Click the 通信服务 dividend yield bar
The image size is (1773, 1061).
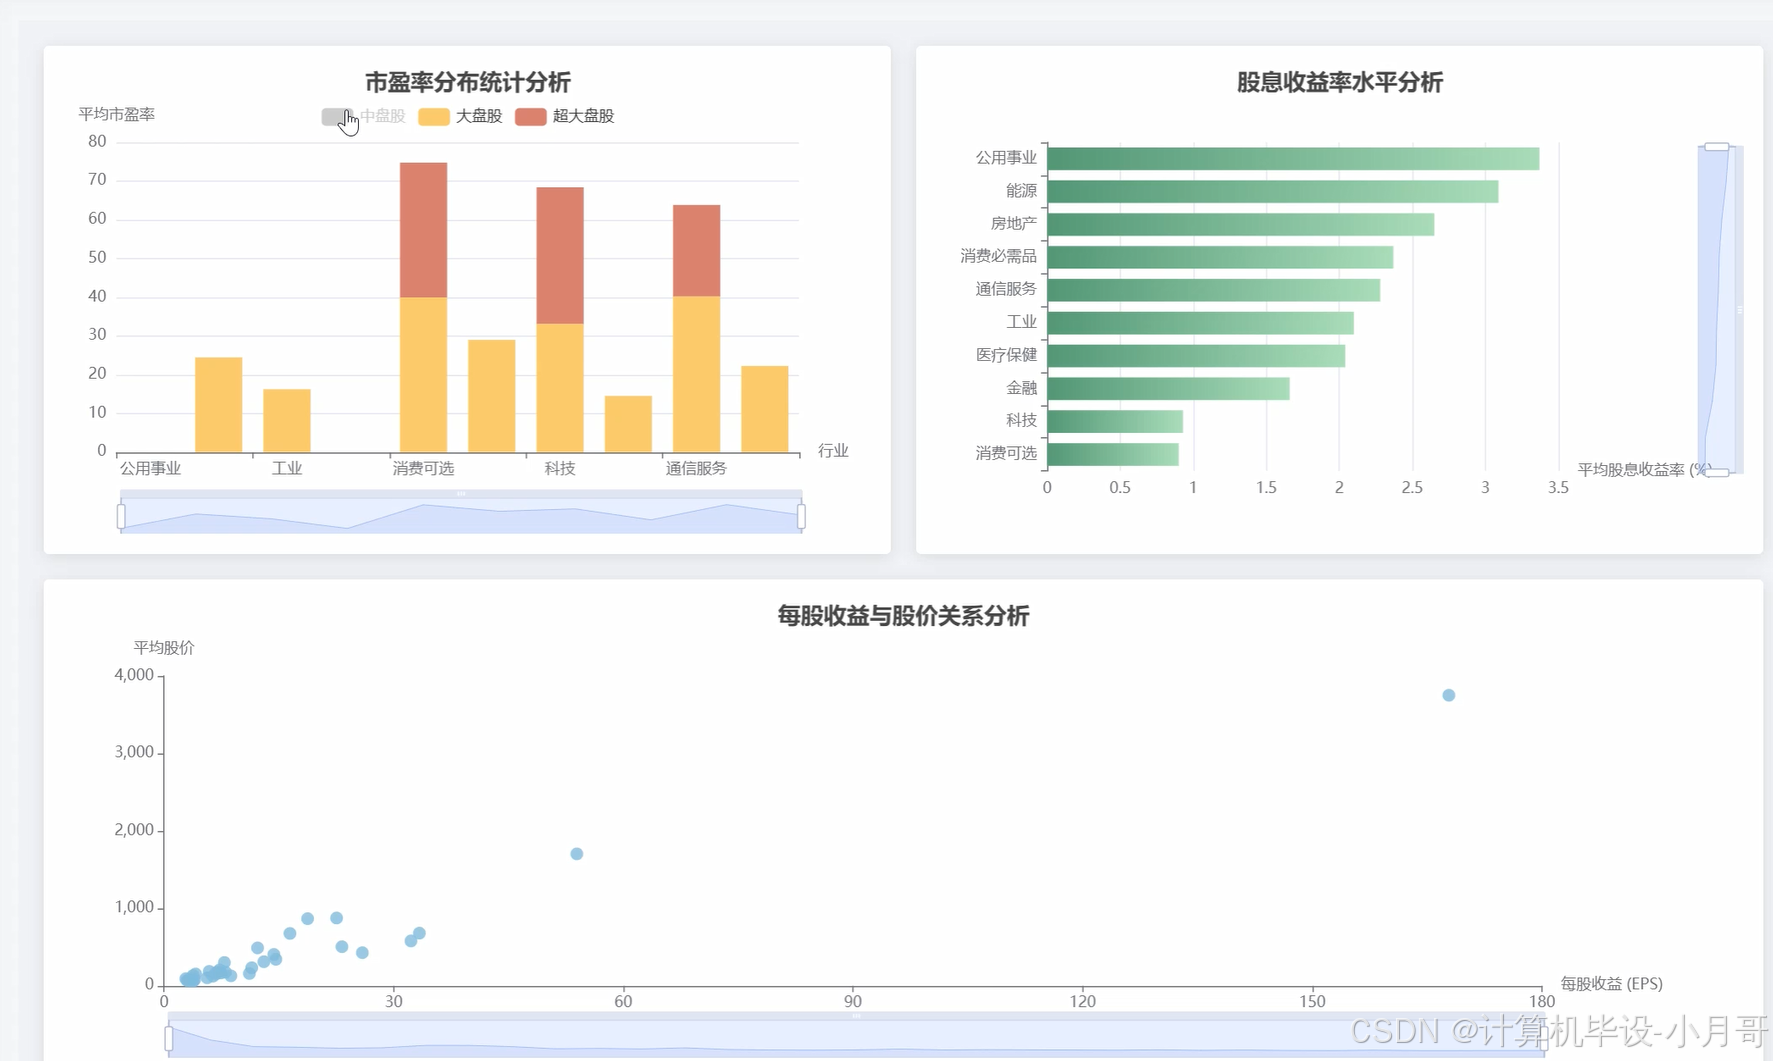coord(1213,290)
